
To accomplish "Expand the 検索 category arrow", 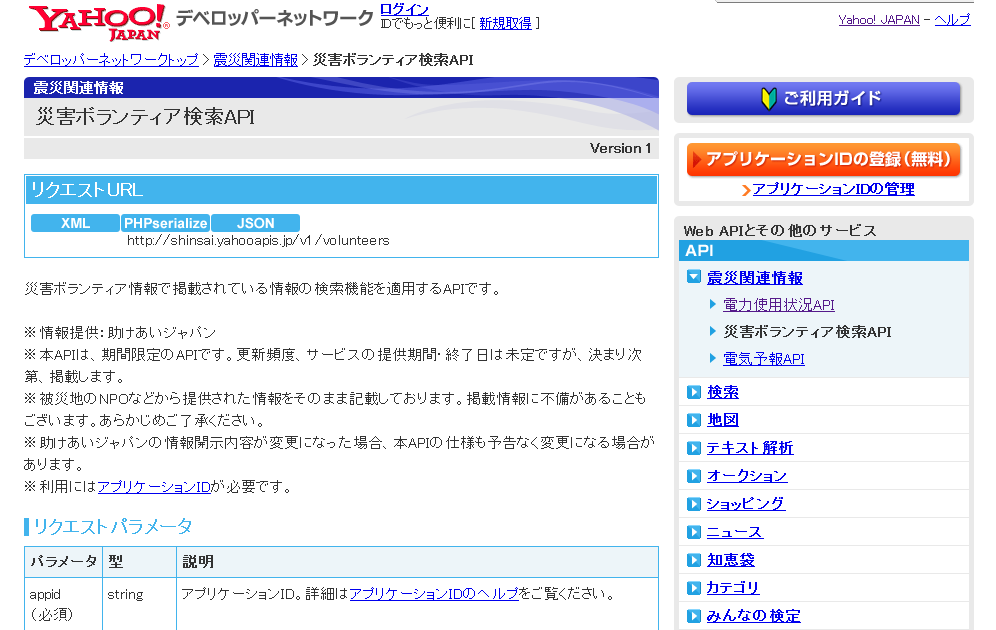I will 694,392.
